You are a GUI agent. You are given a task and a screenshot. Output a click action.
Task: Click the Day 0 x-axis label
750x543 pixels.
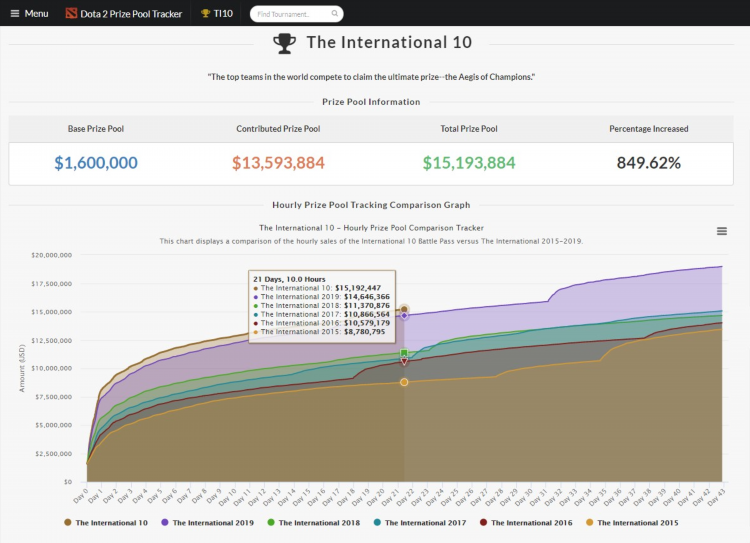point(81,496)
